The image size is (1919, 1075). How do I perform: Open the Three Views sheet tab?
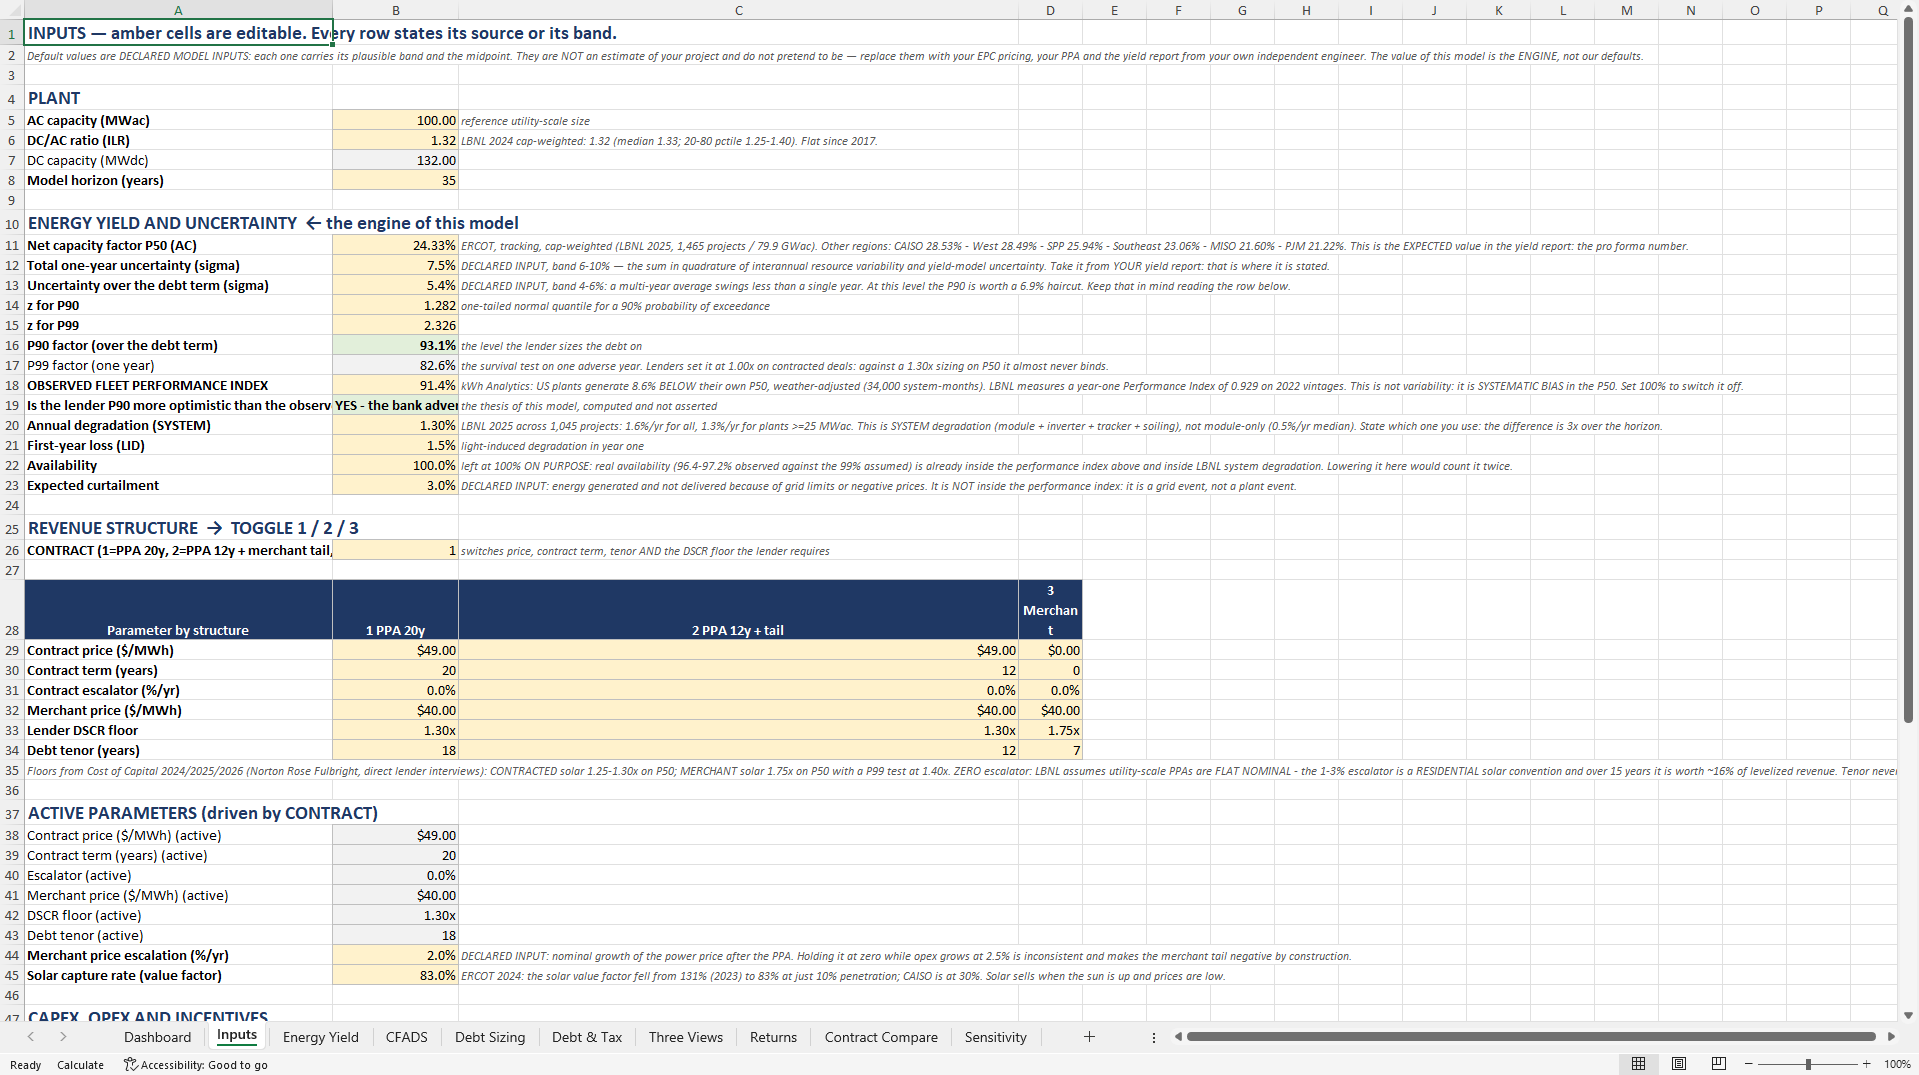[x=686, y=1037]
